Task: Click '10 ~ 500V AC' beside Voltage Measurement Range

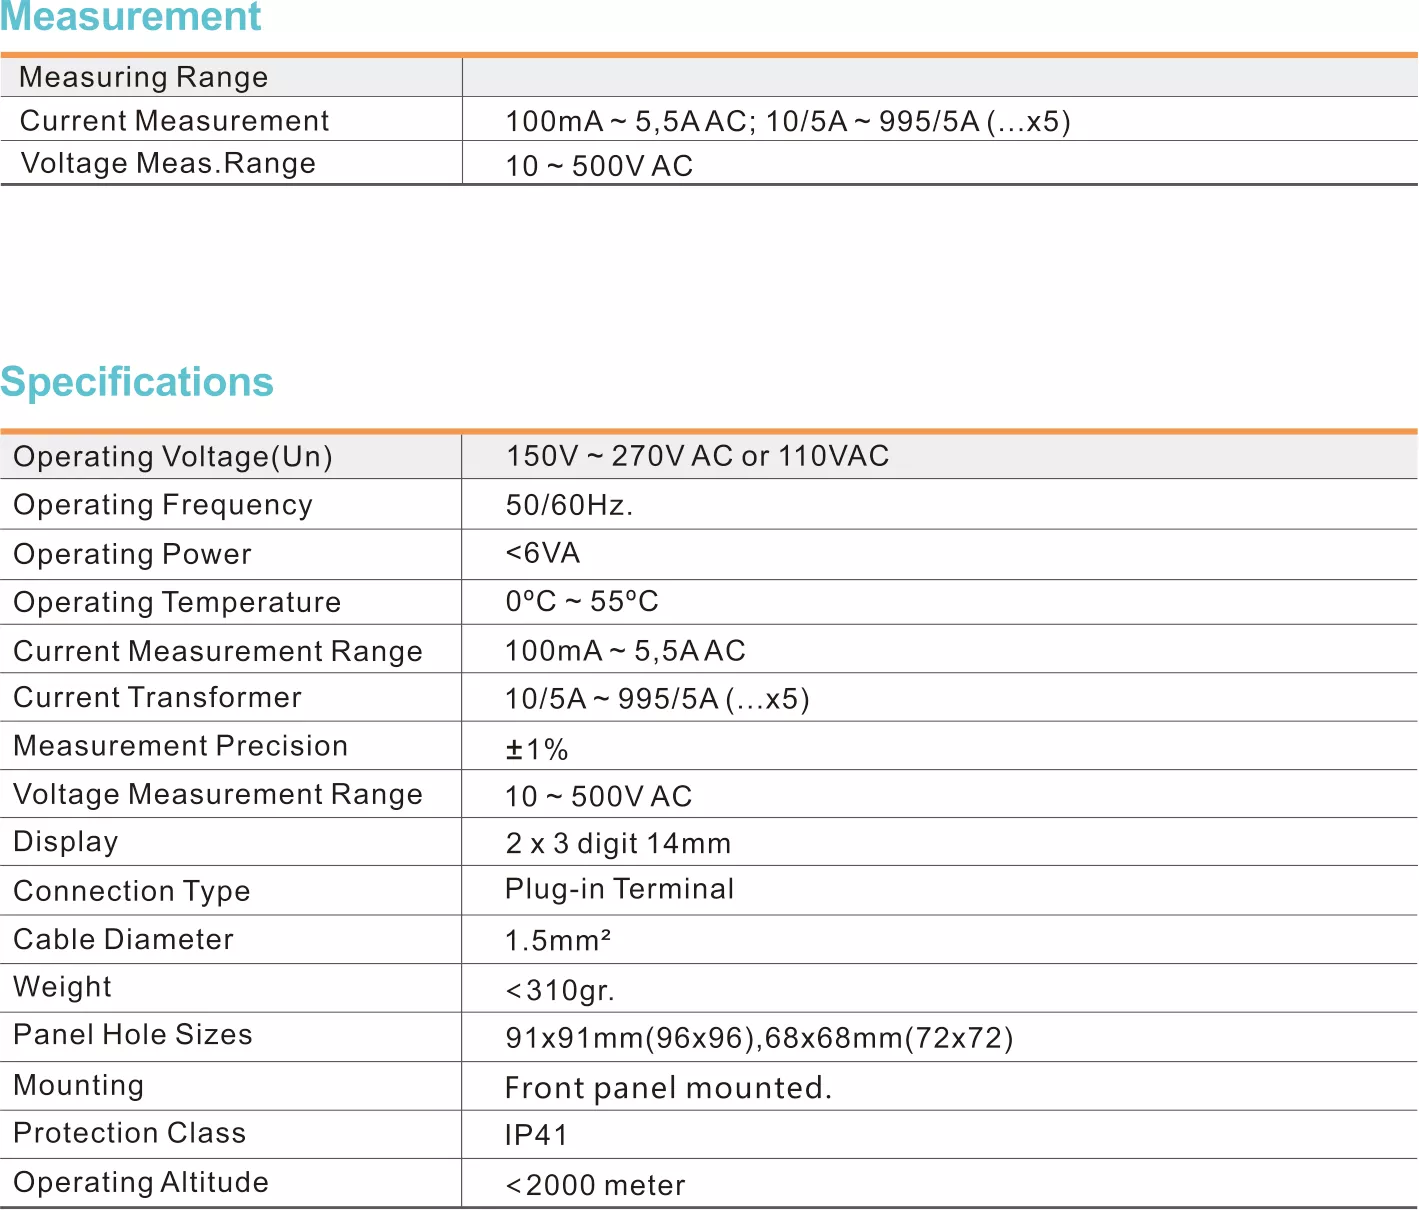Action: pos(599,797)
